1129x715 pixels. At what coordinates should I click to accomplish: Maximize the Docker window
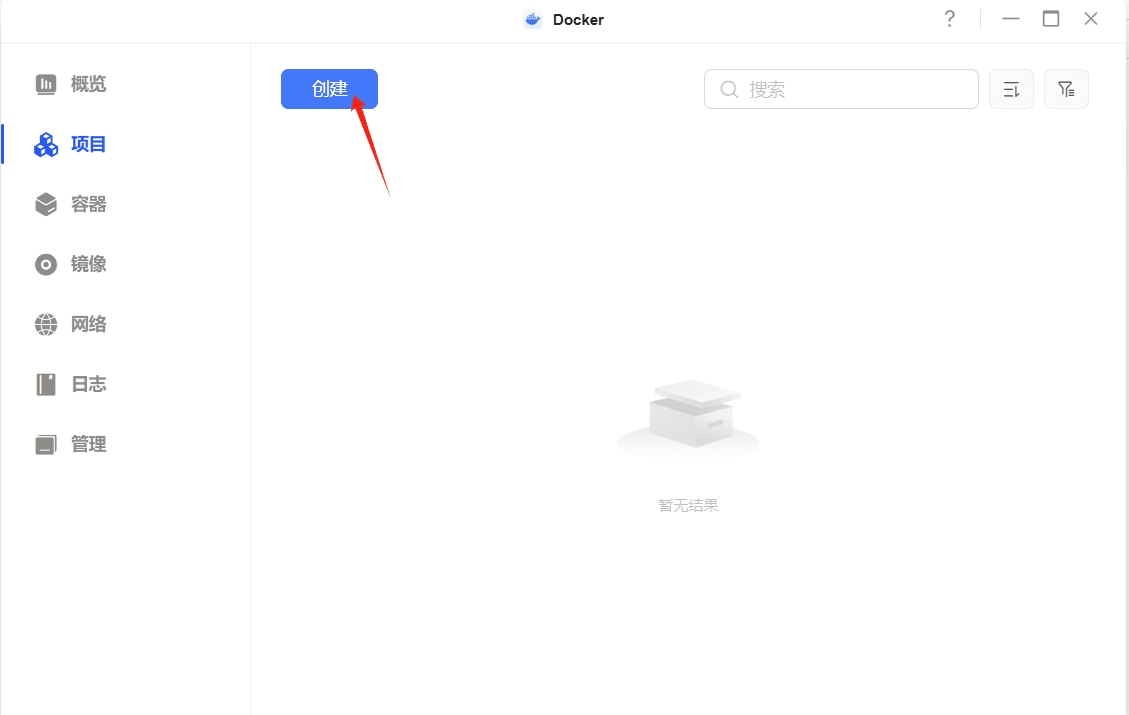tap(1051, 19)
